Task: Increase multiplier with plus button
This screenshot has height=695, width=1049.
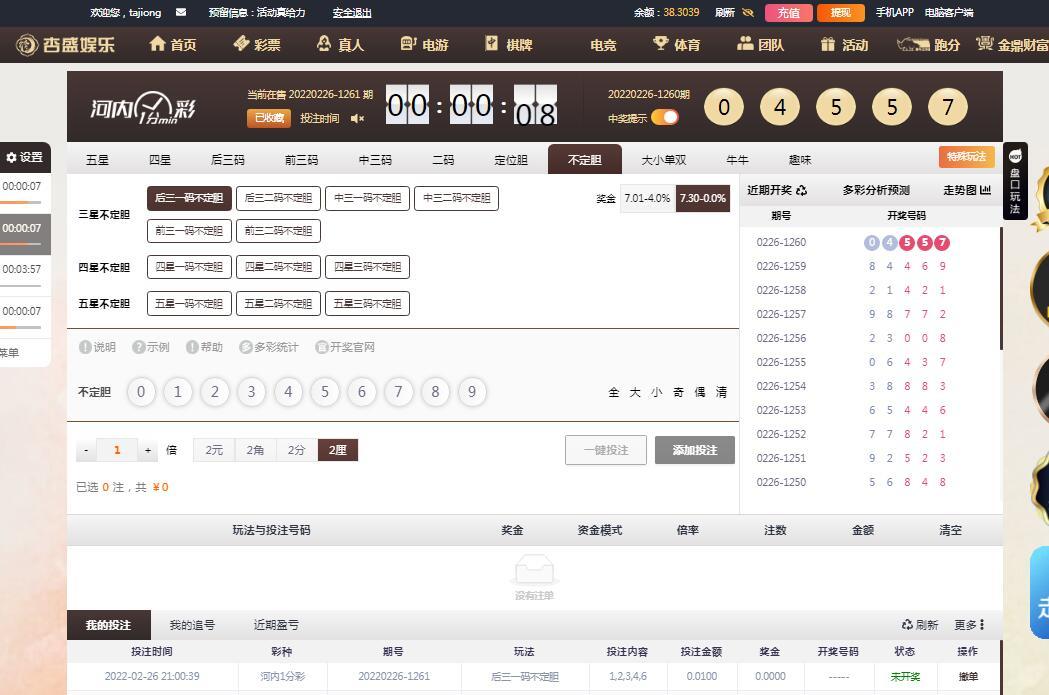Action: 148,450
